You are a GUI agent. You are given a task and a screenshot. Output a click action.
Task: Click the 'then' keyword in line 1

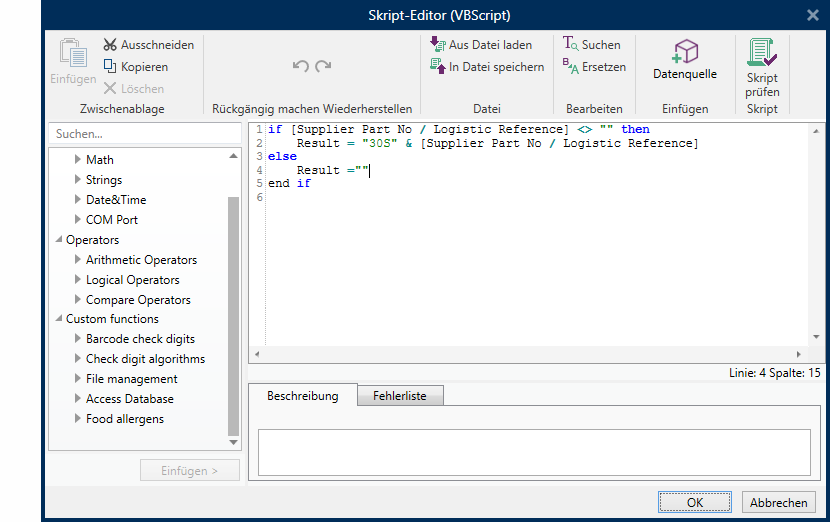point(635,129)
